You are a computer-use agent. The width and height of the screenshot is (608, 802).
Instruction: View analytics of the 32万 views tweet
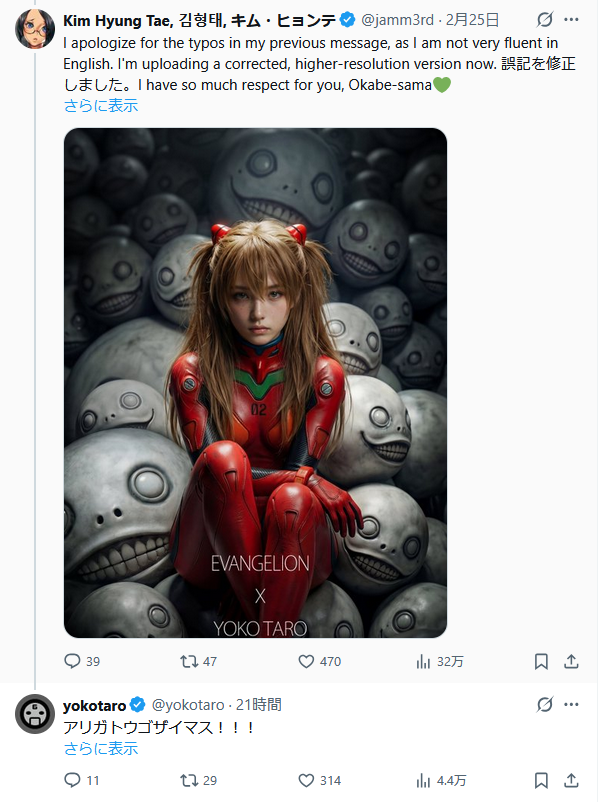[422, 661]
